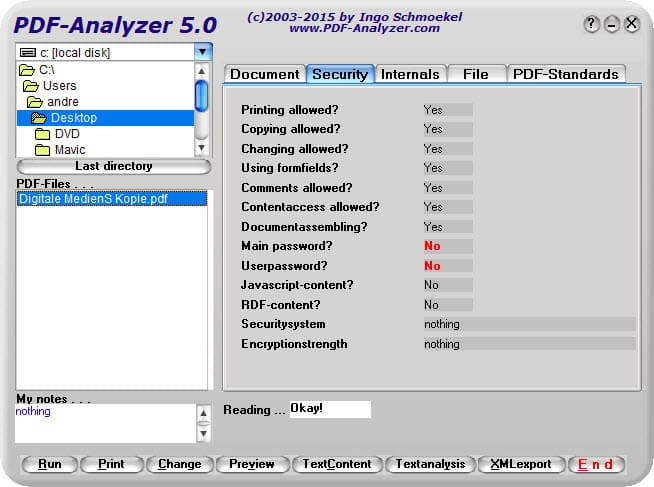Click the Run button

click(50, 464)
